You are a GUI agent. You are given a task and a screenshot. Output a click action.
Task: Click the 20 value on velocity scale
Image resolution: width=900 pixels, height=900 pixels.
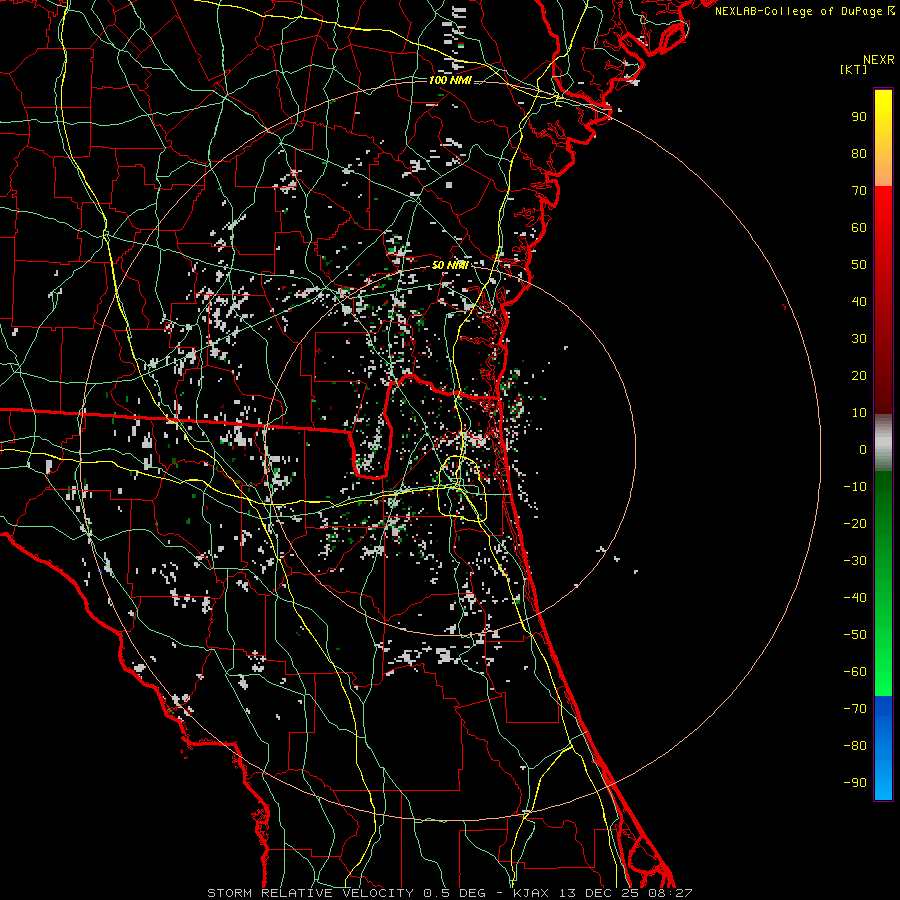[859, 376]
